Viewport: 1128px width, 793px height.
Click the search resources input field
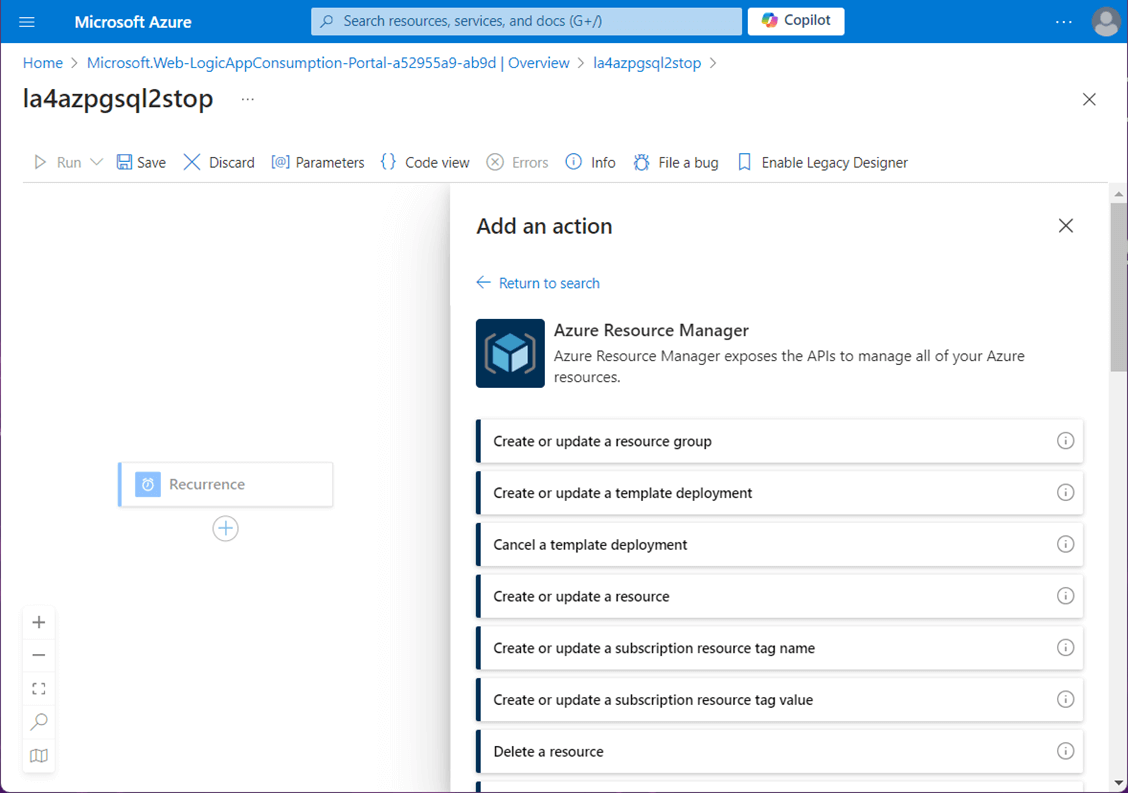[x=526, y=21]
